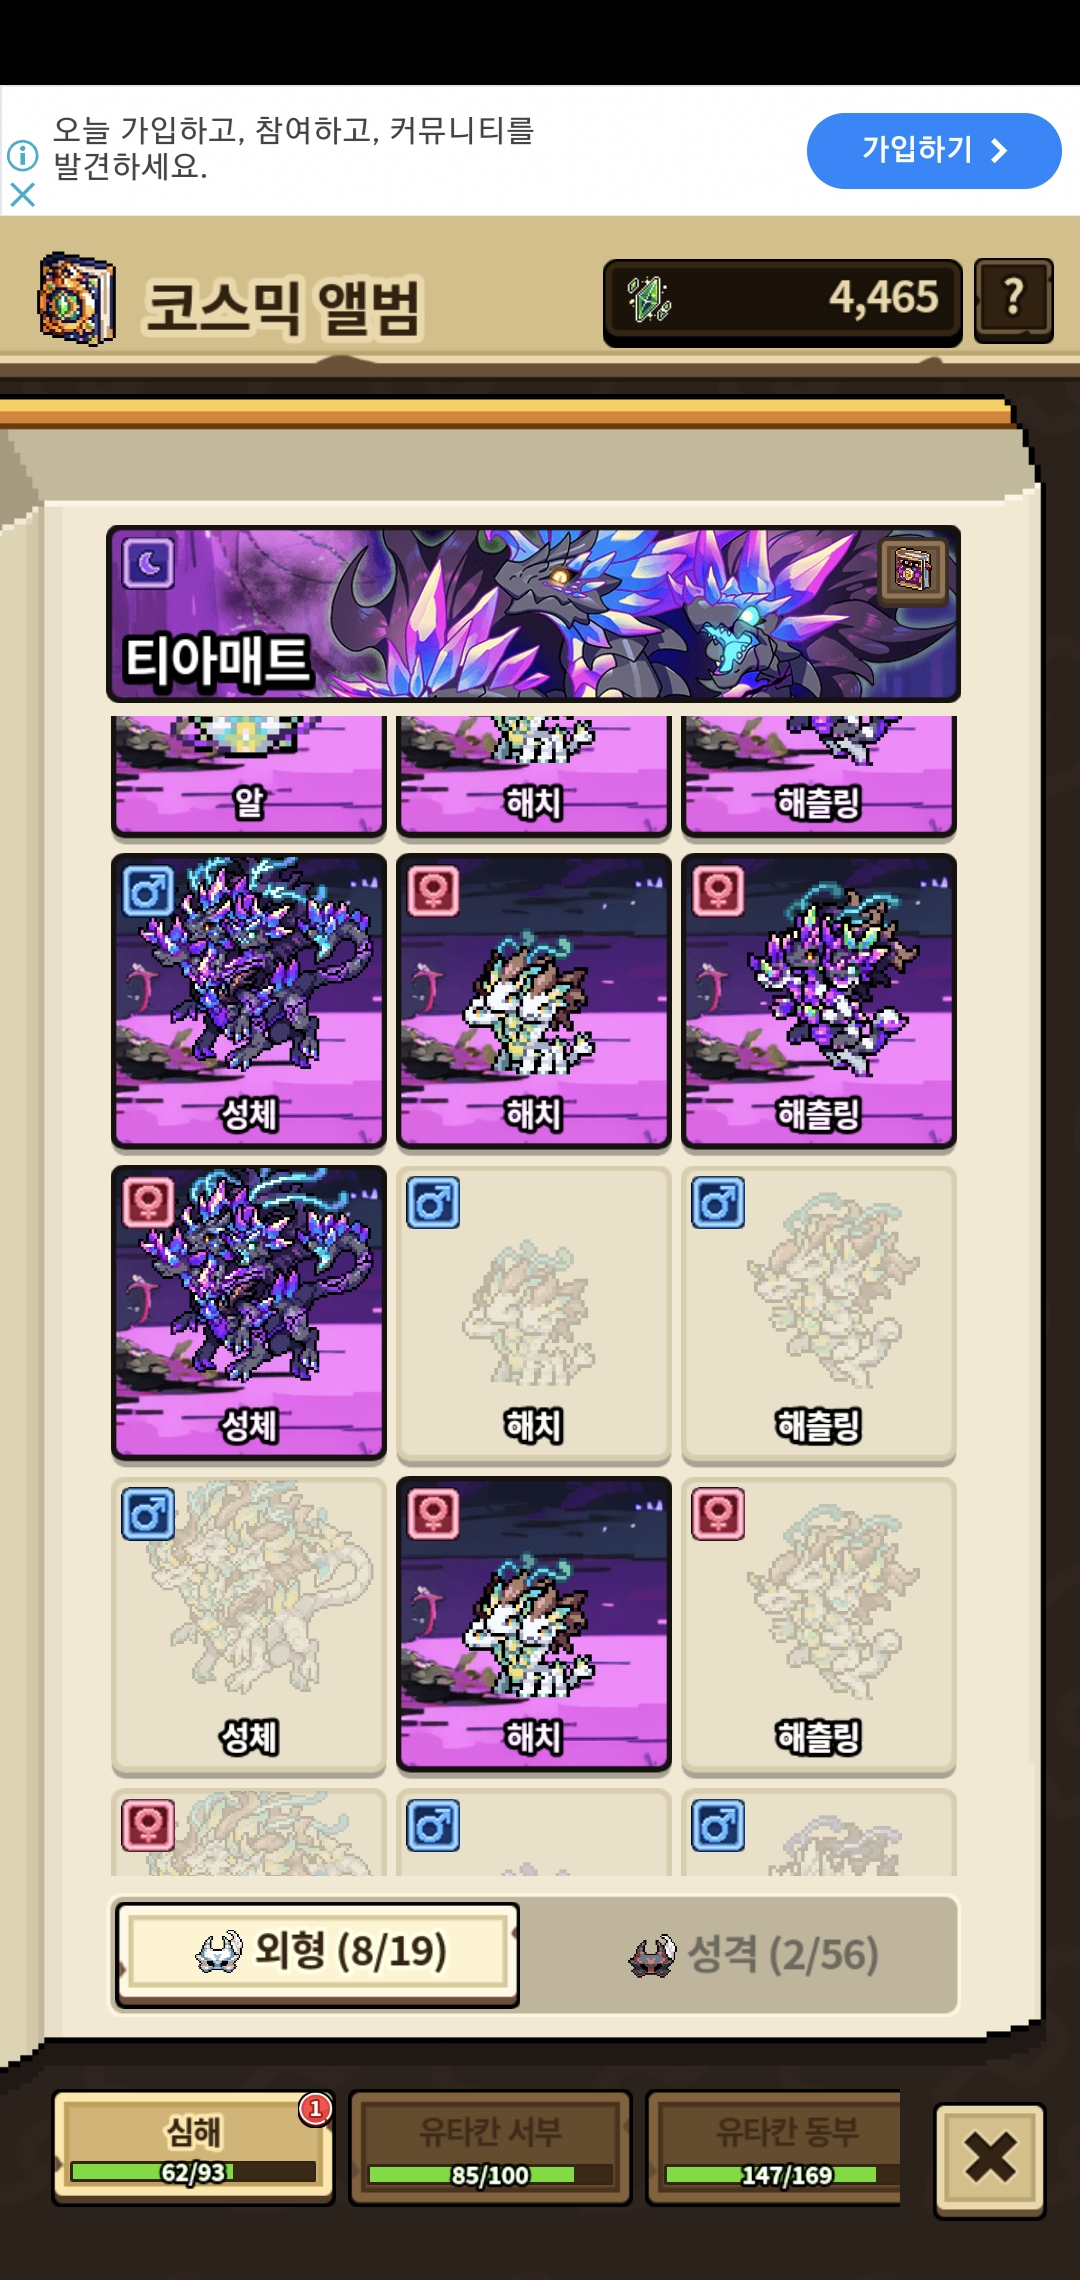The width and height of the screenshot is (1080, 2280).
Task: Select the 유타칸 동부 147/169 region
Action: point(774,2147)
